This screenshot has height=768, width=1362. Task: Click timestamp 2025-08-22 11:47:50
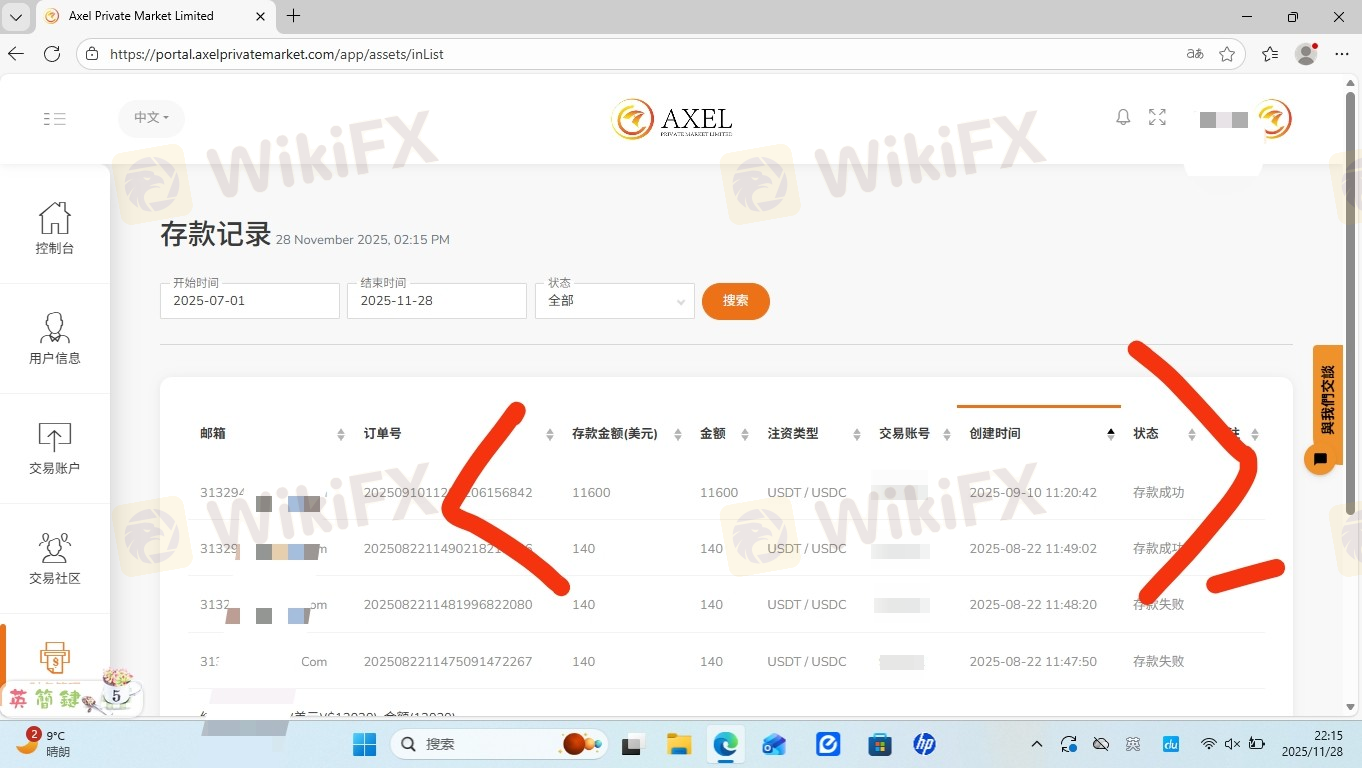(1033, 662)
